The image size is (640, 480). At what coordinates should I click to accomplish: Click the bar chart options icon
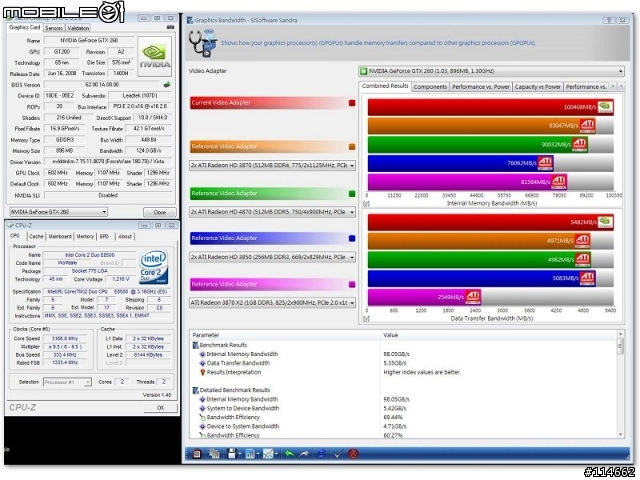250,453
